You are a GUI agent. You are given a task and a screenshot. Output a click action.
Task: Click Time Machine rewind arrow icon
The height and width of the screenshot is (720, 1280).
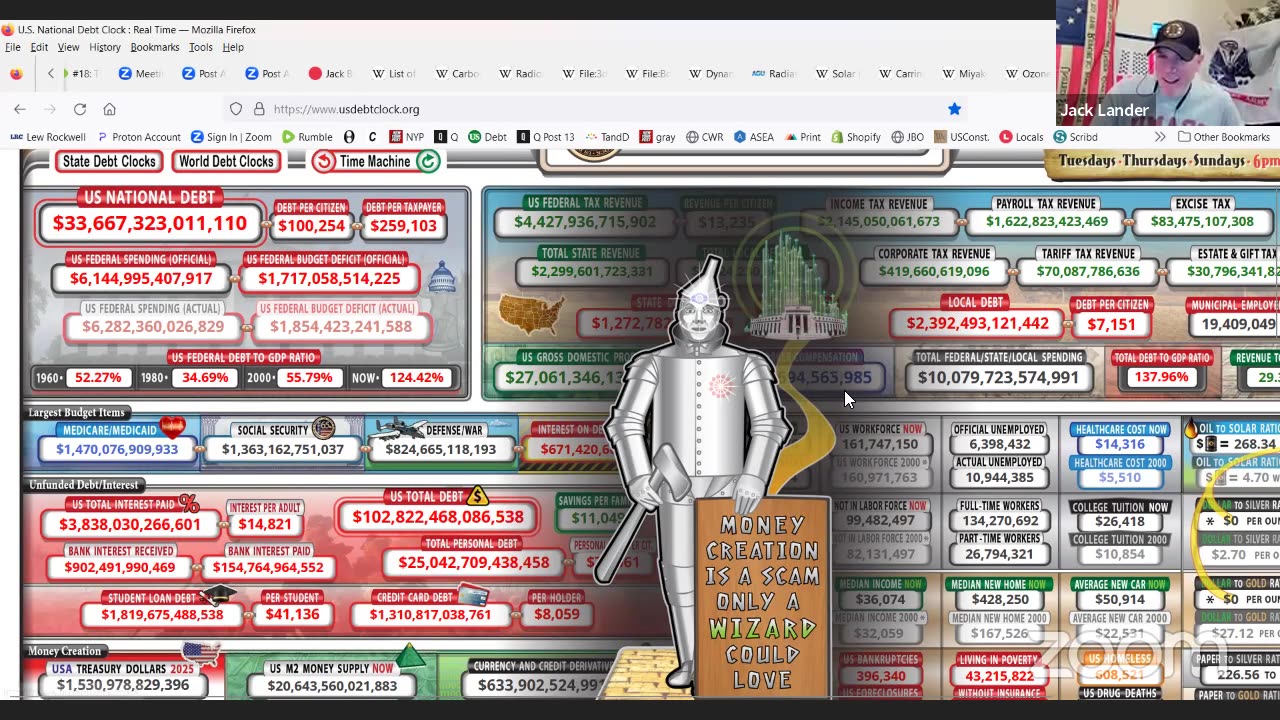(x=323, y=161)
